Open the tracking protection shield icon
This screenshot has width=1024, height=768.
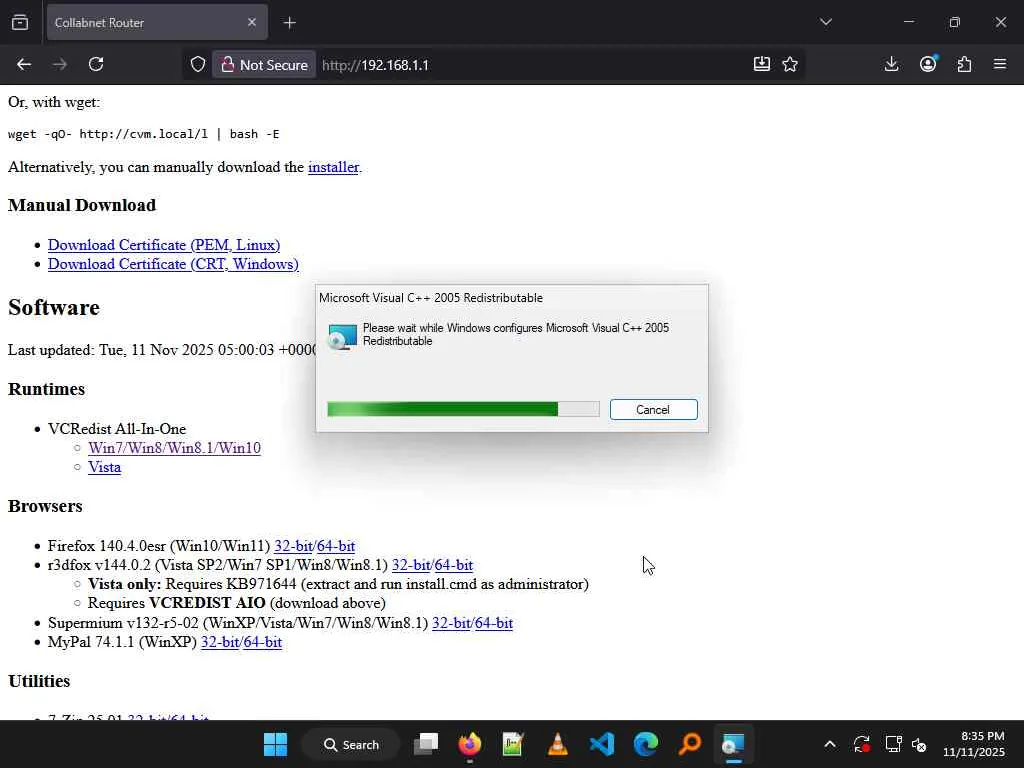[x=198, y=65]
